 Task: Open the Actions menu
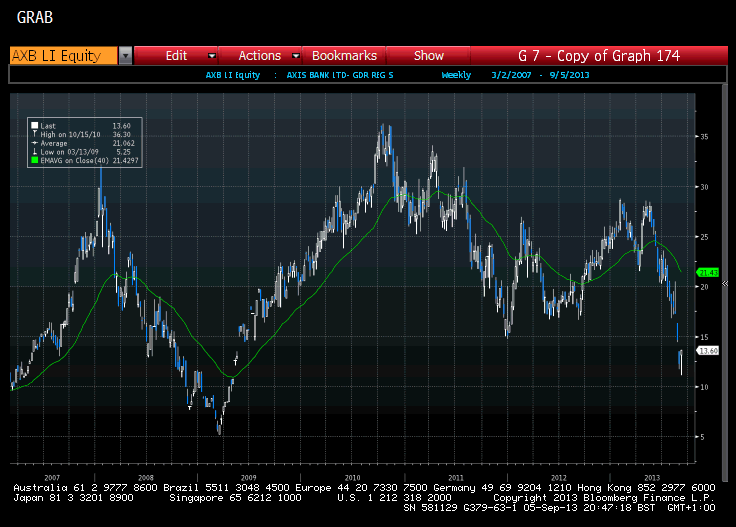(260, 56)
